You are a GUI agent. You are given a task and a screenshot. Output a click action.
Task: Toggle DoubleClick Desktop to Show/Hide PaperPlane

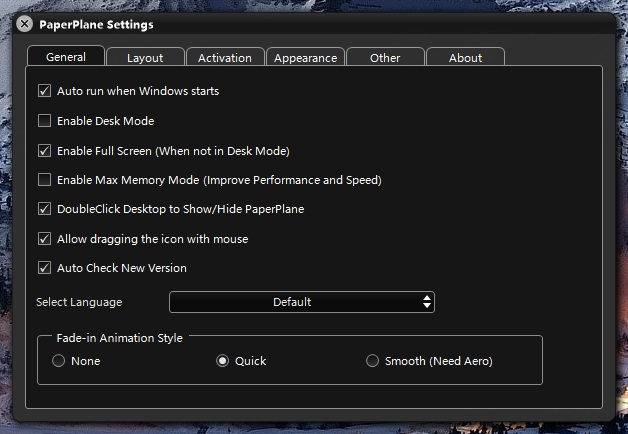pos(44,209)
